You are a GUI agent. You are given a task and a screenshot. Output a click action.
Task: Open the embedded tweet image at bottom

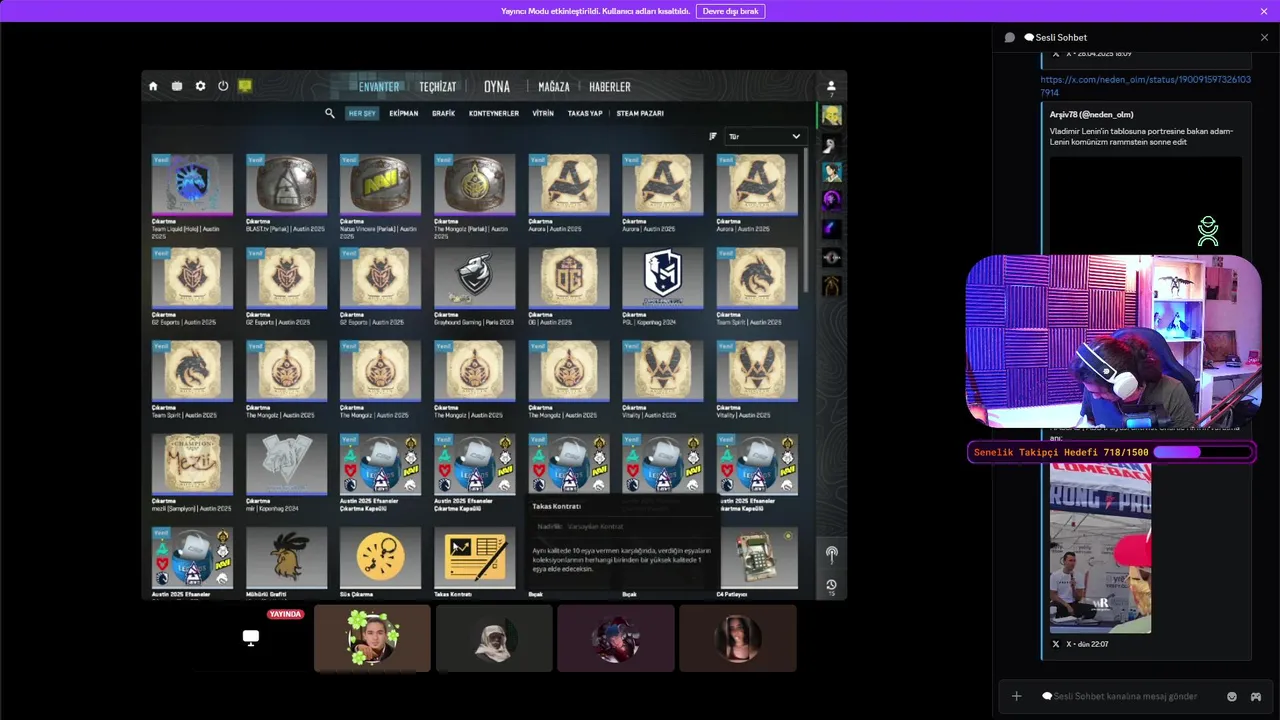coord(1100,547)
